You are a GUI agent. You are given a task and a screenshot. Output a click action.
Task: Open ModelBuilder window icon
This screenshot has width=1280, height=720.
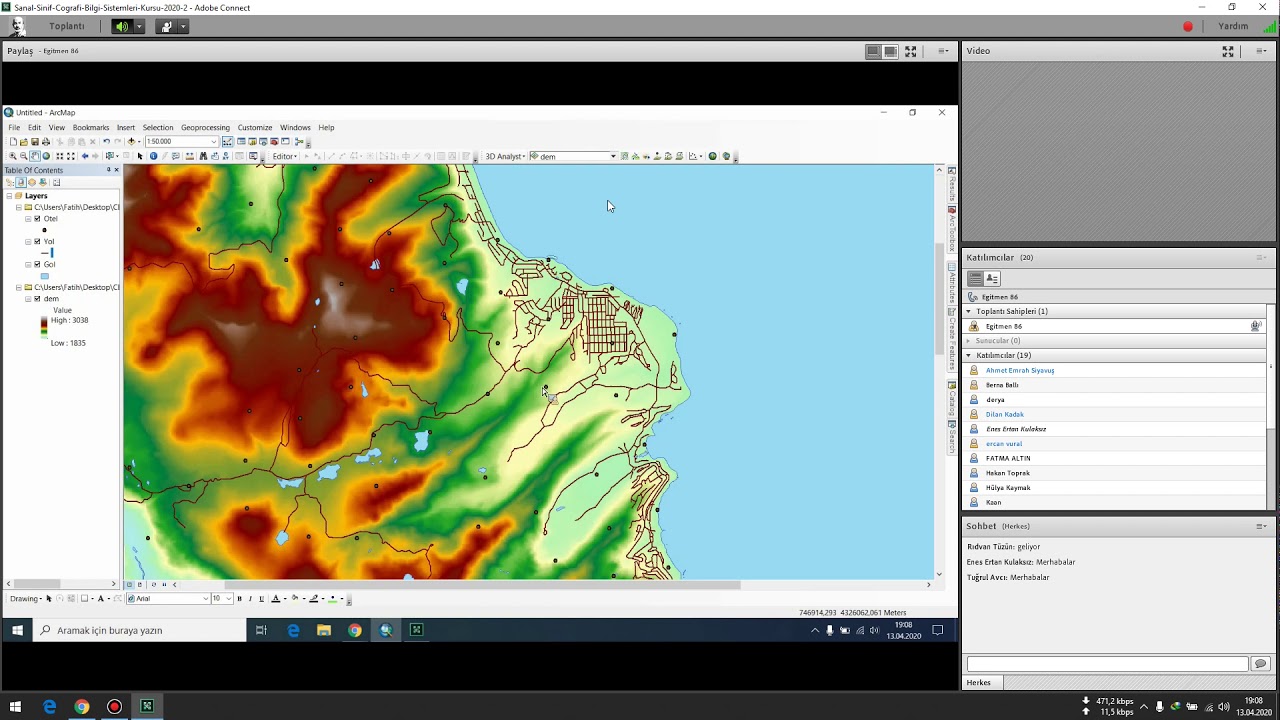point(299,142)
